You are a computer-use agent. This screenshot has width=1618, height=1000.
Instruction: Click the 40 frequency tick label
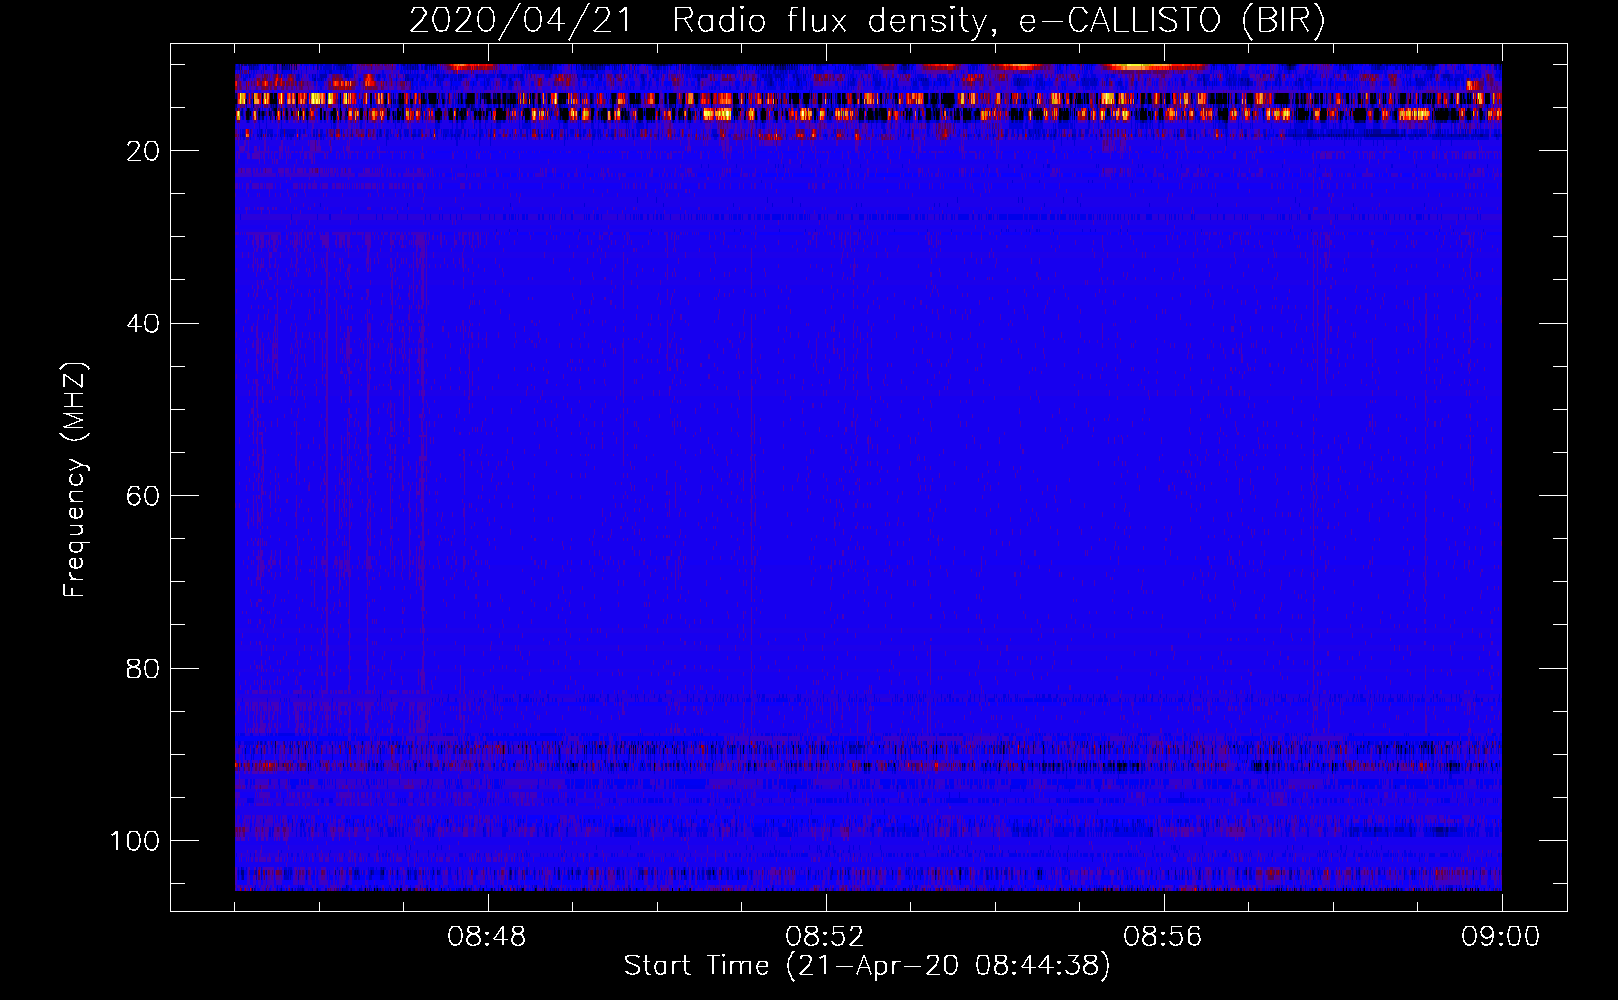pyautogui.click(x=143, y=324)
